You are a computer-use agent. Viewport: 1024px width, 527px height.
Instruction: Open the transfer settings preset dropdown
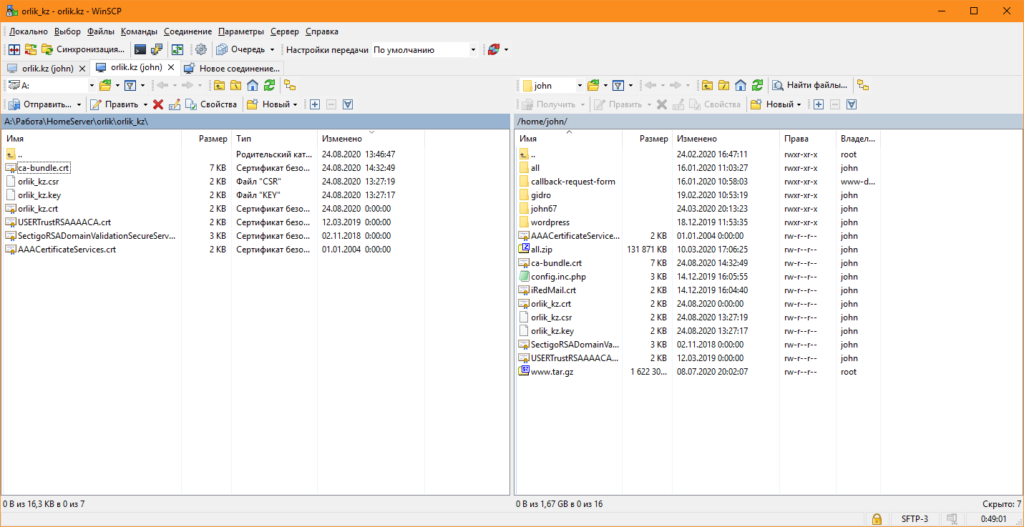[473, 49]
